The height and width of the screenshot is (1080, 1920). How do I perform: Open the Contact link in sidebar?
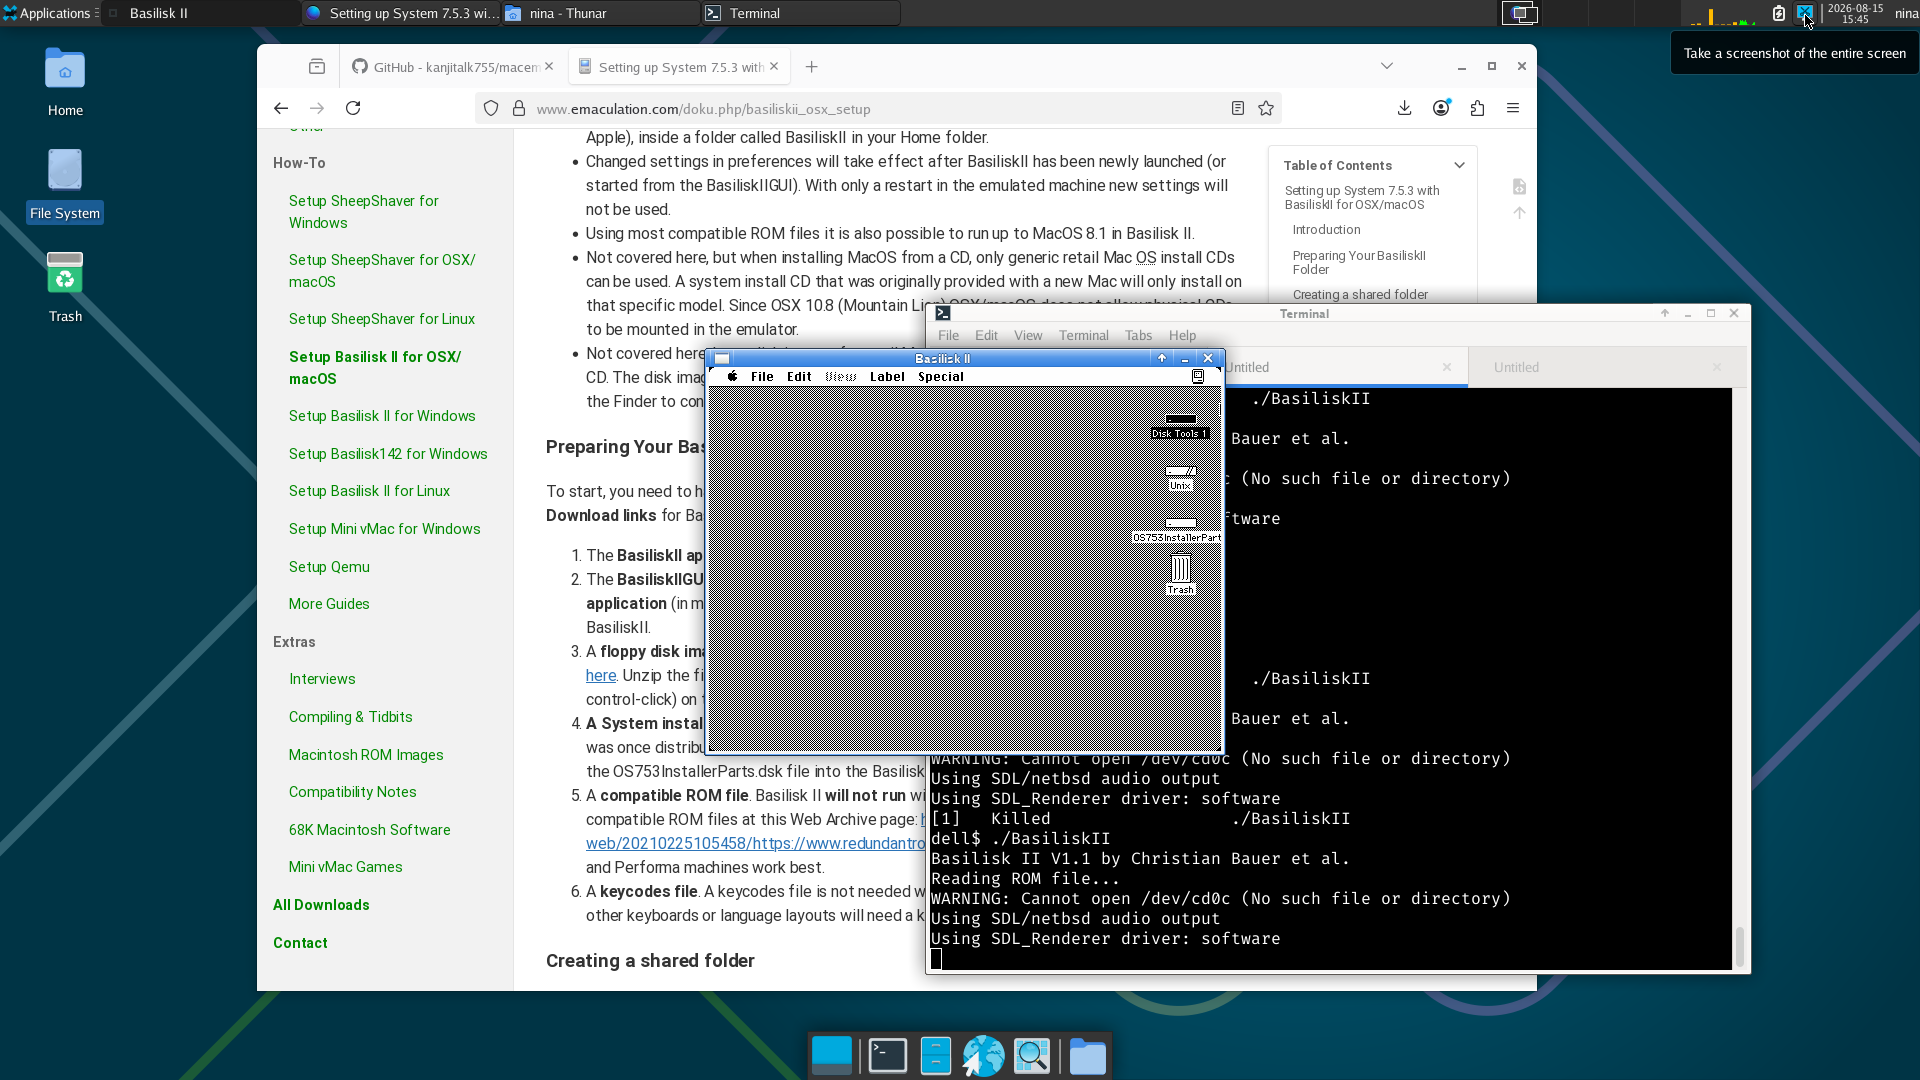pyautogui.click(x=300, y=943)
